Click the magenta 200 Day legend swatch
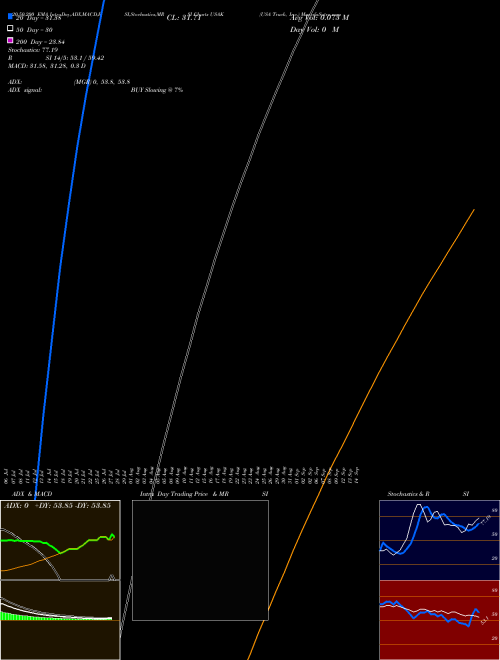Viewport: 500px width, 660px height. coord(10,40)
